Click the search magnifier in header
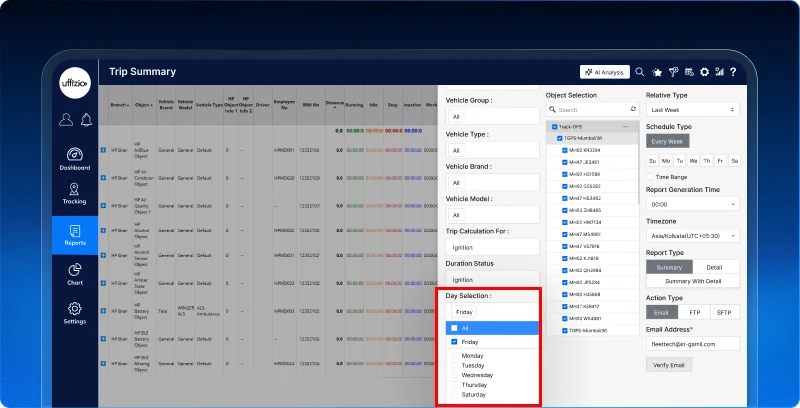Screen dimensions: 800x408 tap(640, 72)
